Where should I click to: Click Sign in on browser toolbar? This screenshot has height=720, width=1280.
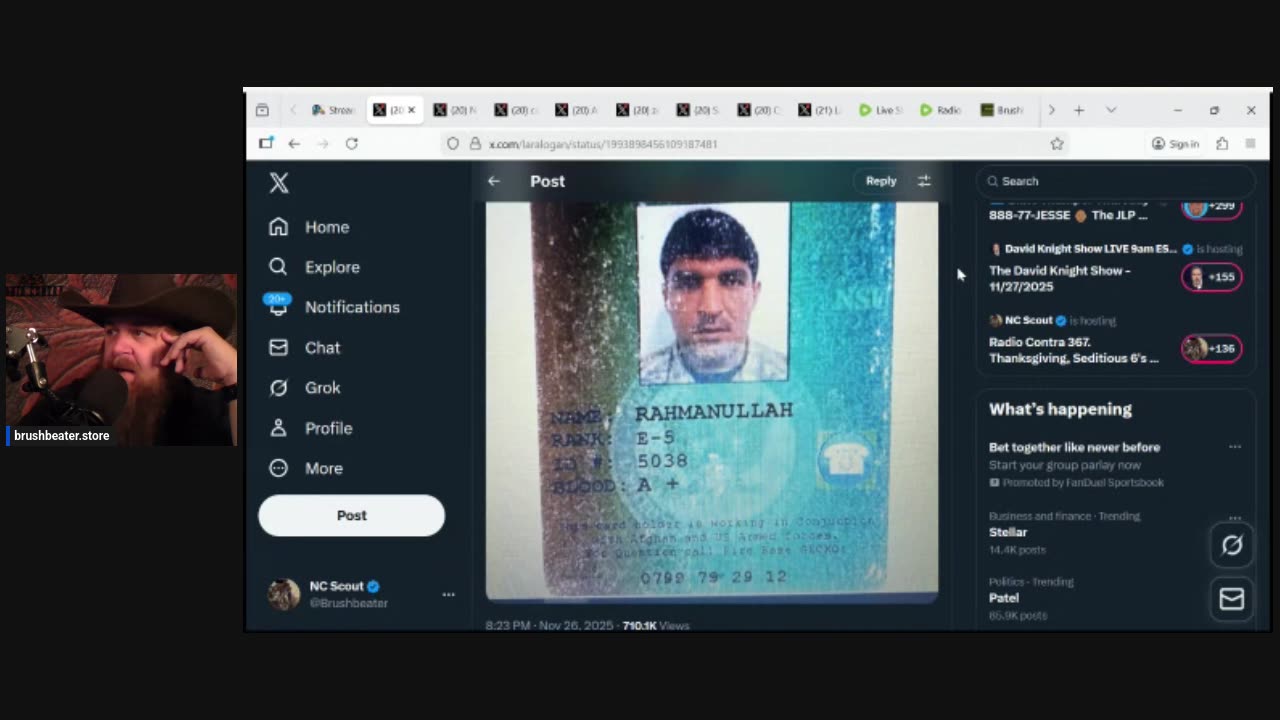tap(1175, 144)
